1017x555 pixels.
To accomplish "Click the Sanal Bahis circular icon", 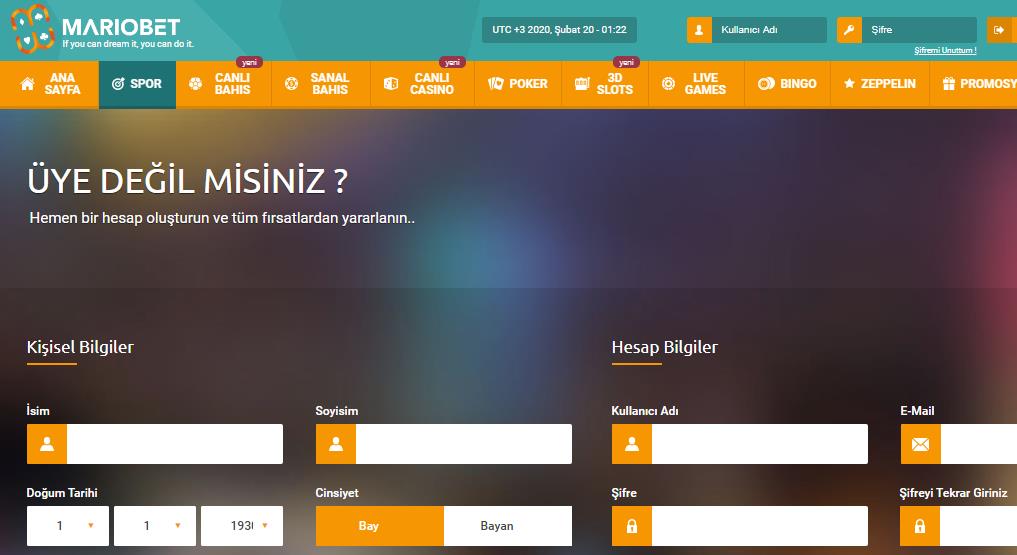I will tap(291, 84).
